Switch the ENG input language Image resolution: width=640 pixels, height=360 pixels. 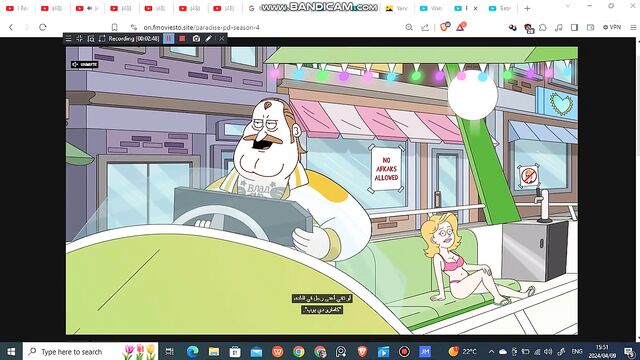tap(577, 351)
